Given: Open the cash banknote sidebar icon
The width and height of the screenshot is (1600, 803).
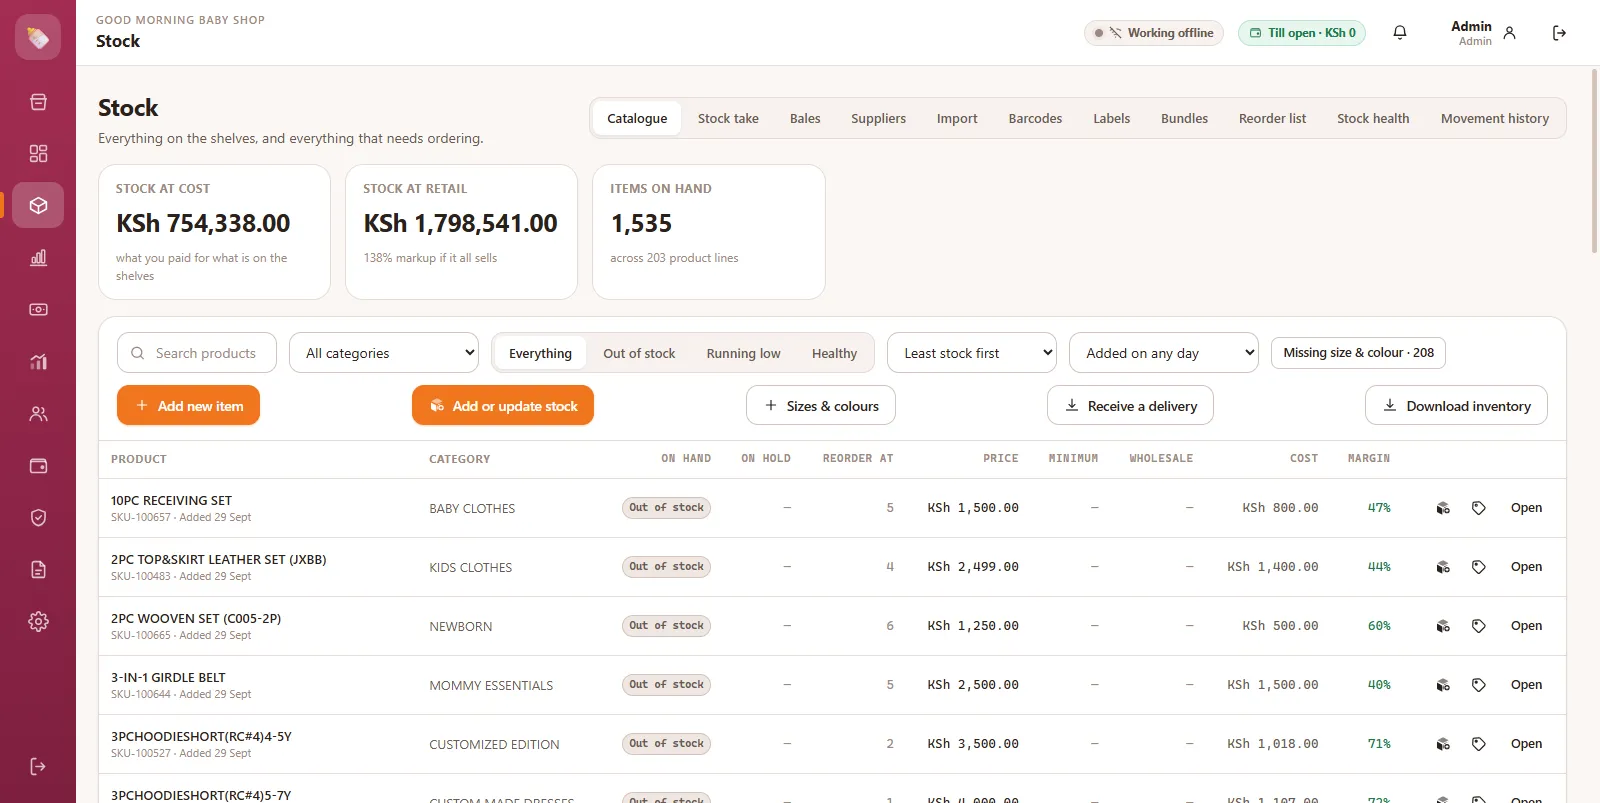Looking at the screenshot, I should (x=38, y=310).
